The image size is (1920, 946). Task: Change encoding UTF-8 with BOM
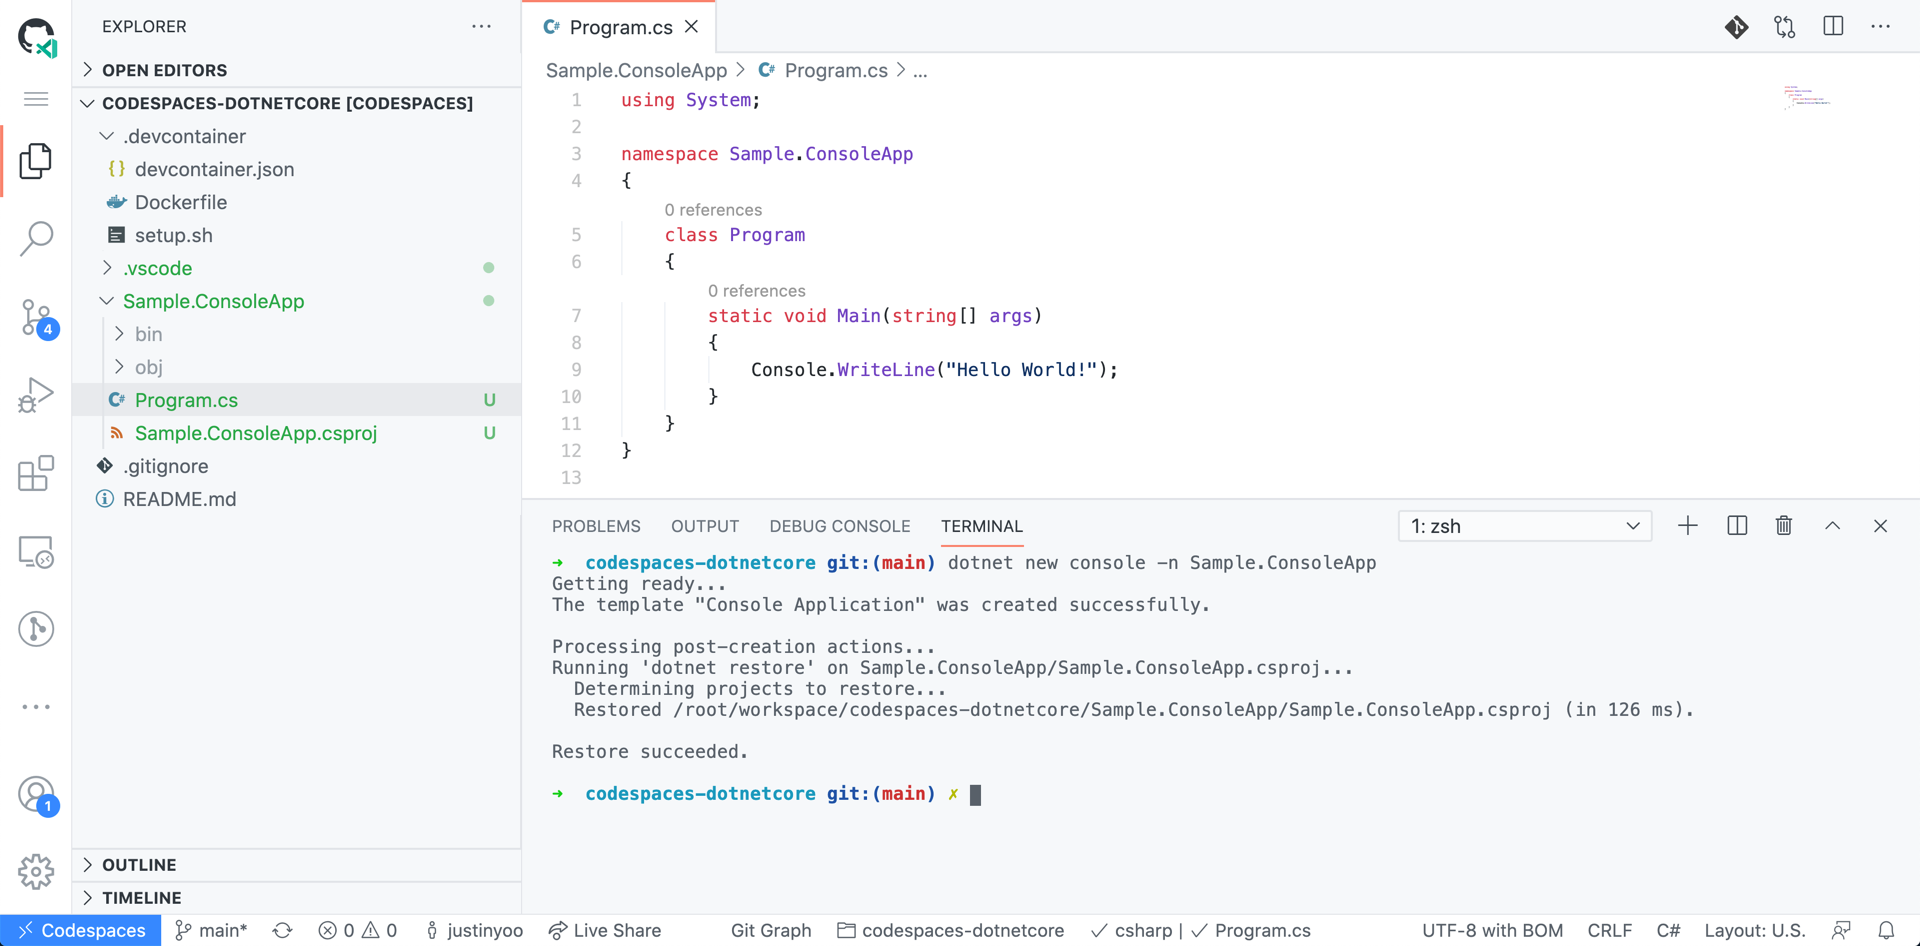1492,930
